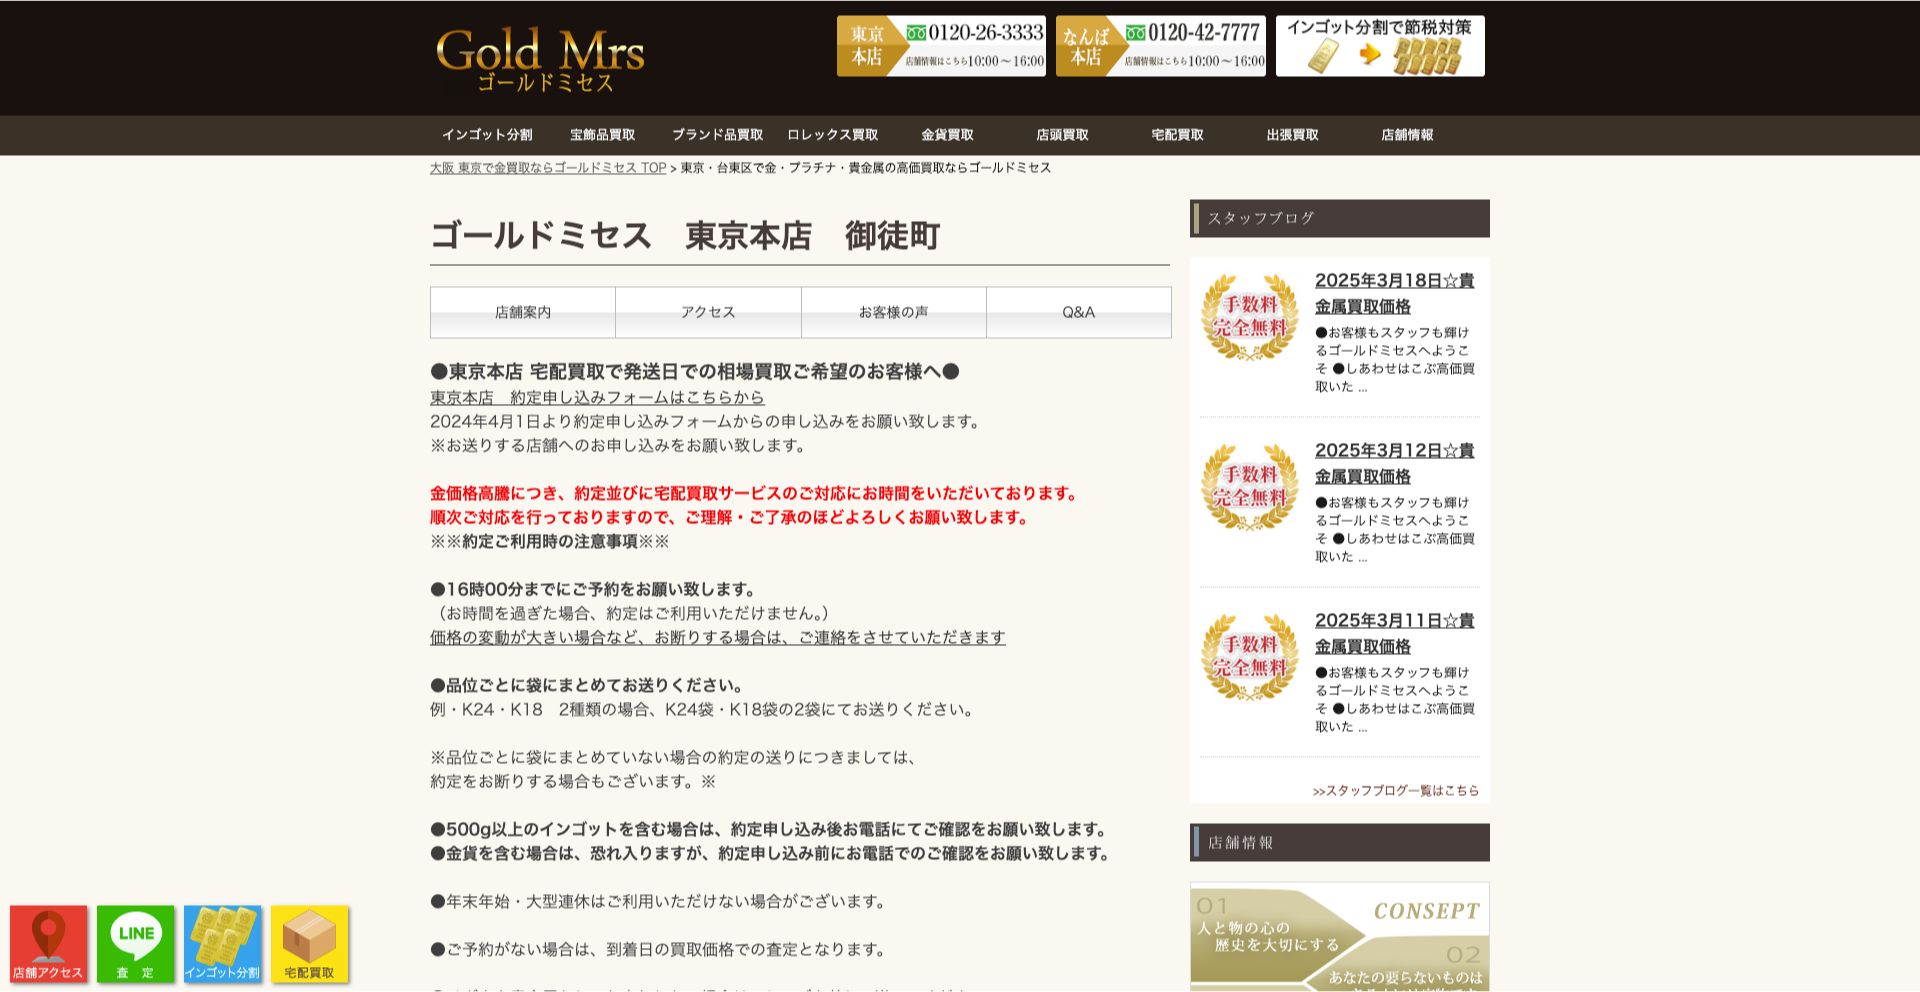
Task: Click the excerpt under the 3月18日 blog post
Action: pos(1394,359)
